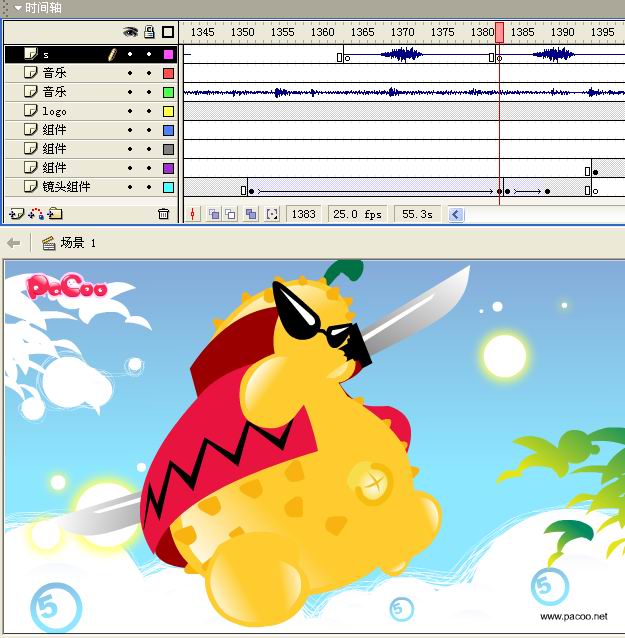Click frame 1365 on the timeline ruler
The image size is (625, 638).
(x=362, y=32)
